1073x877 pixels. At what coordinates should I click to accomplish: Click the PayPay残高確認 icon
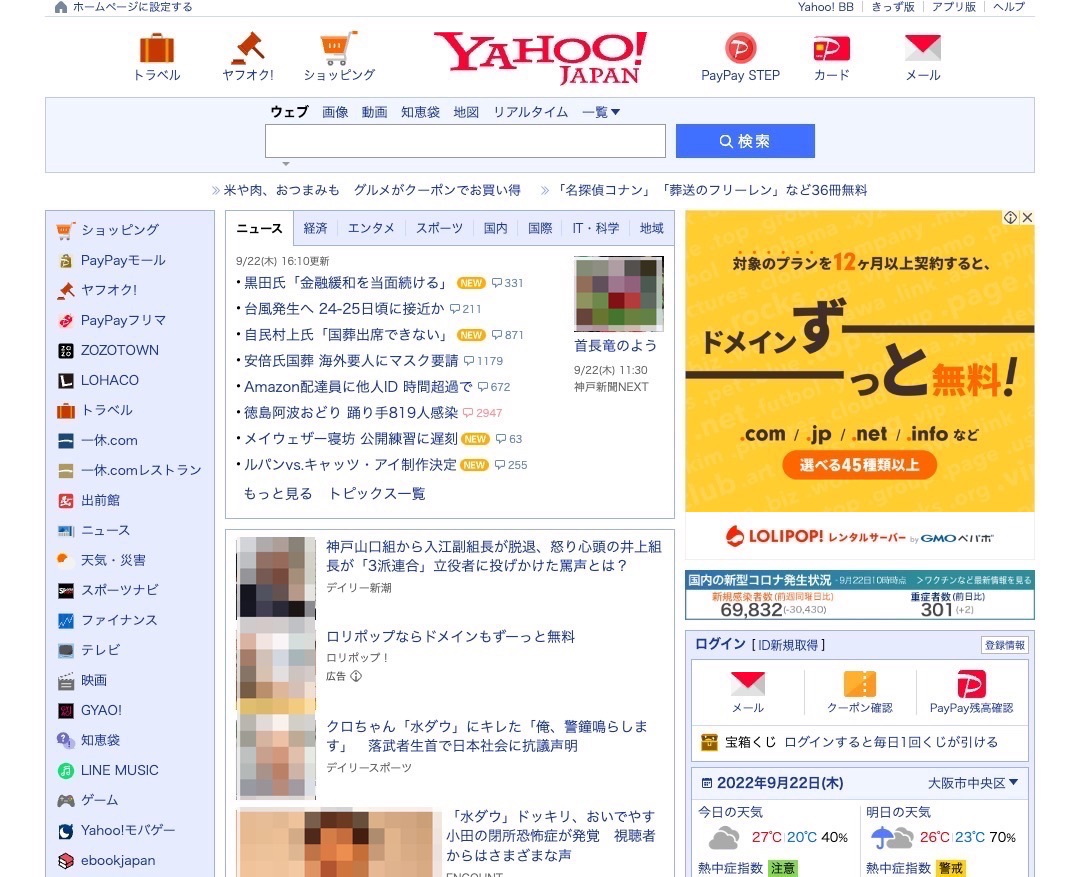(x=971, y=684)
